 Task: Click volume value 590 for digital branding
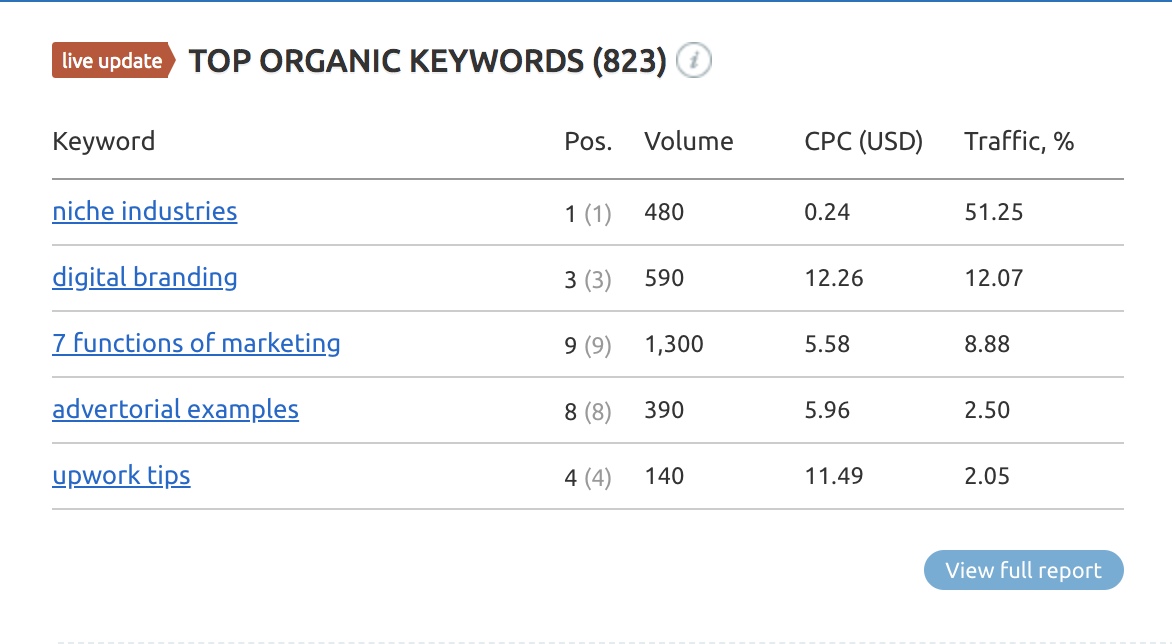[664, 278]
